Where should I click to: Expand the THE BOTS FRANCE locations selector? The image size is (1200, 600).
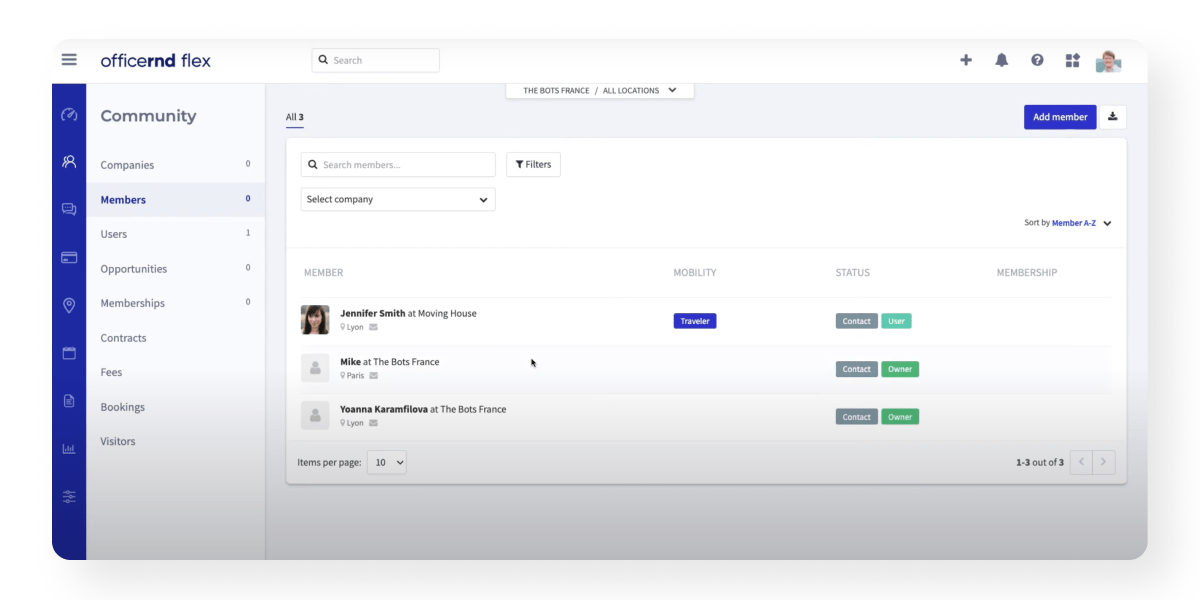598,90
